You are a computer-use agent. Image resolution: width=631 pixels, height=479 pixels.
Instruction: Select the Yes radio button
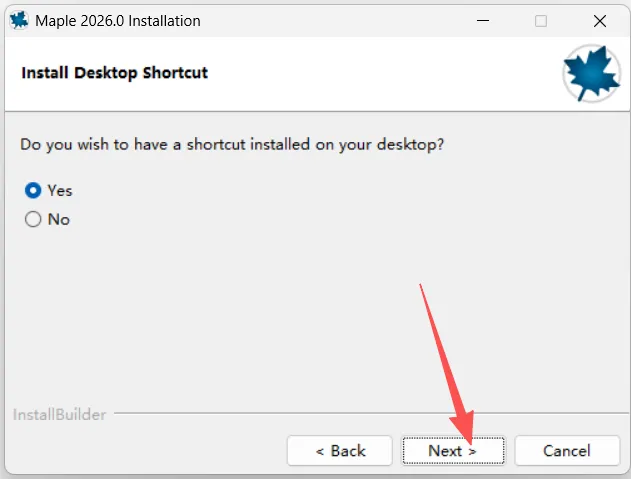33,190
